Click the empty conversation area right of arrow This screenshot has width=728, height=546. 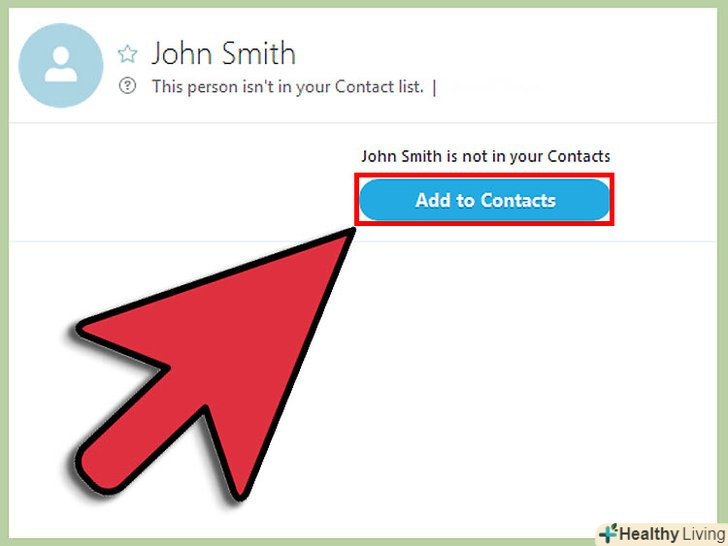534,381
